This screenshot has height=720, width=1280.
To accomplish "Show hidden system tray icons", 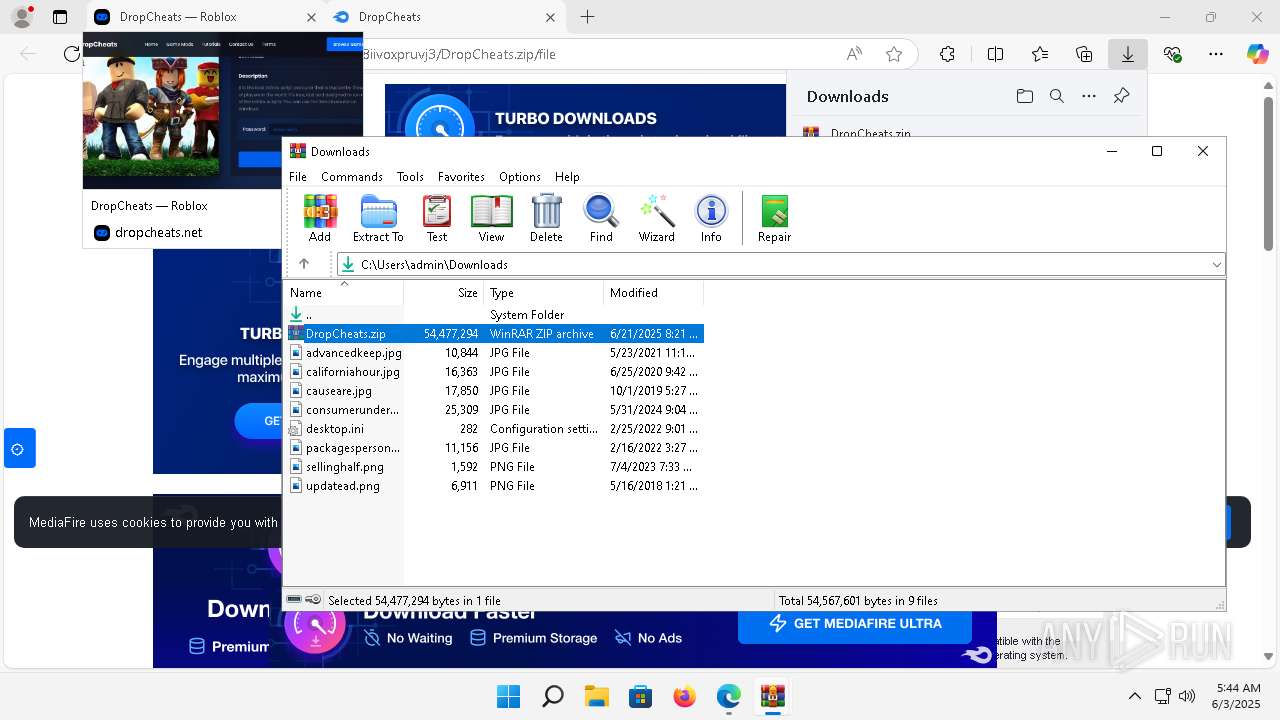I will click(1134, 696).
